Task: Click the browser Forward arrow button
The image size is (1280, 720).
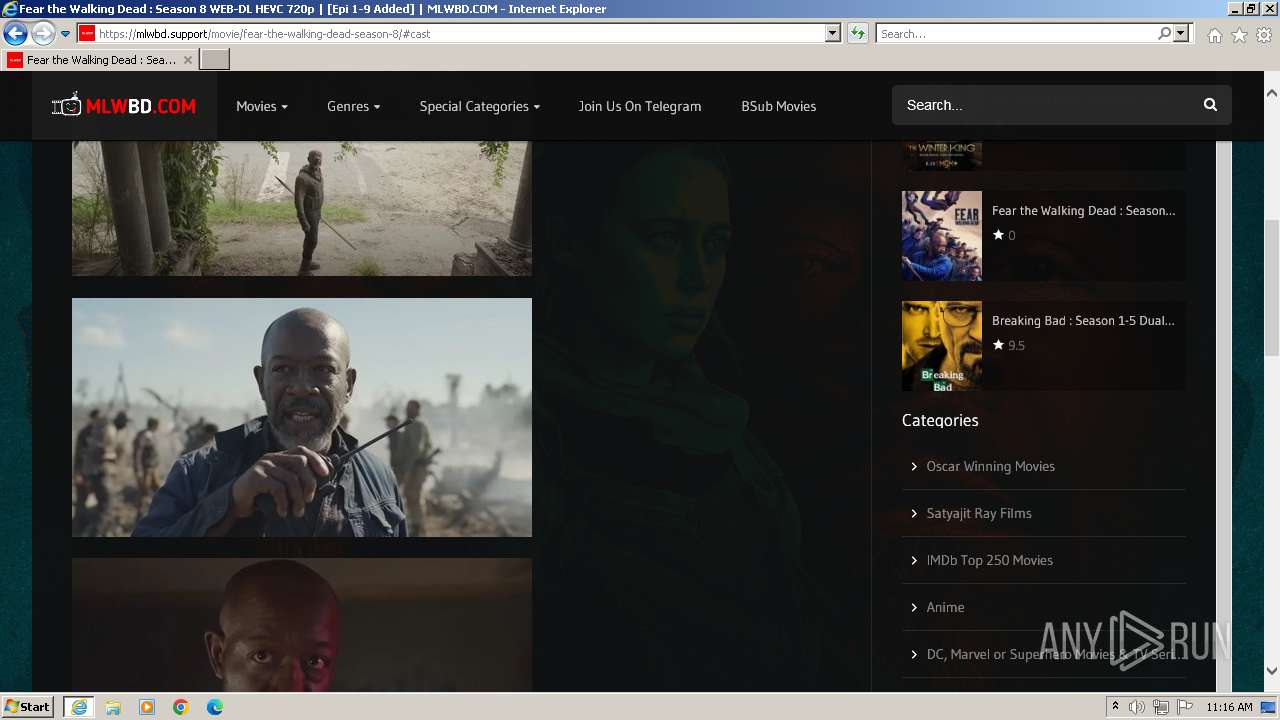Action: point(43,34)
